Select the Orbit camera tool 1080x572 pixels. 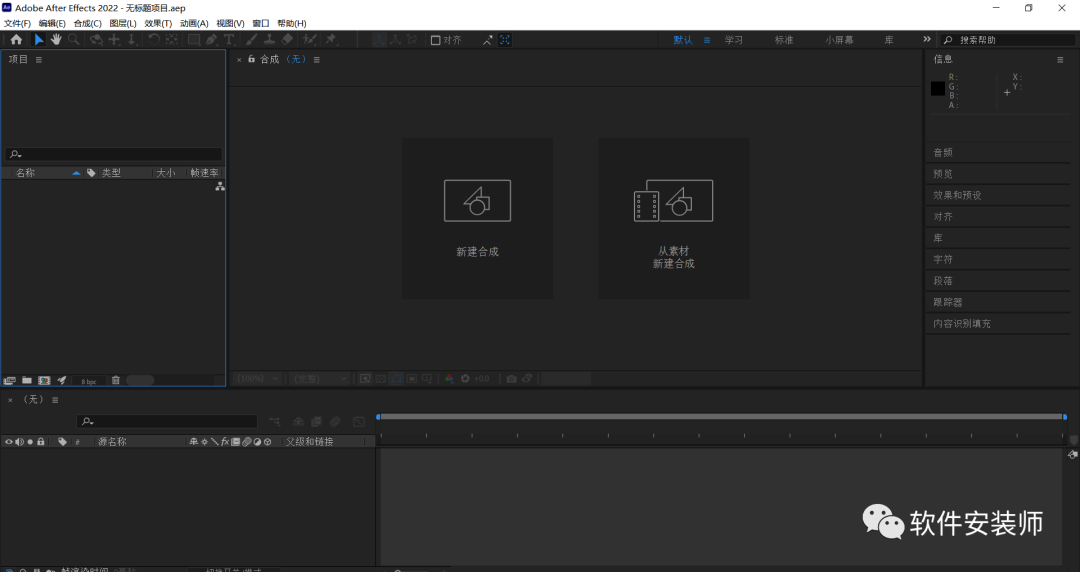coord(96,40)
